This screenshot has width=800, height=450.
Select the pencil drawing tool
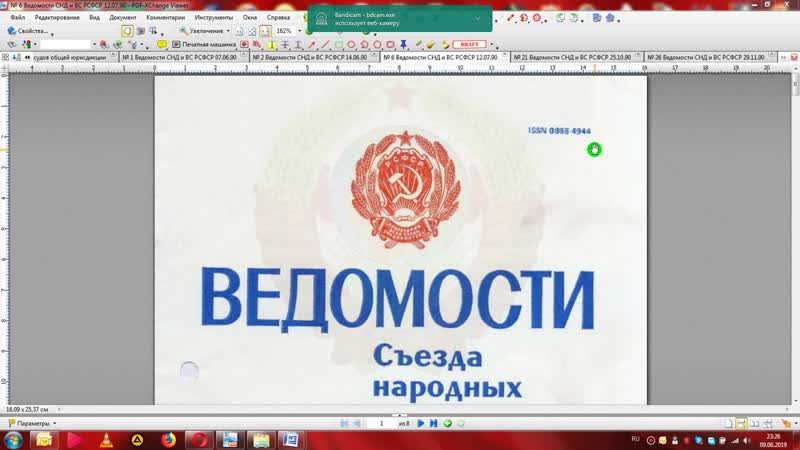tap(418, 44)
